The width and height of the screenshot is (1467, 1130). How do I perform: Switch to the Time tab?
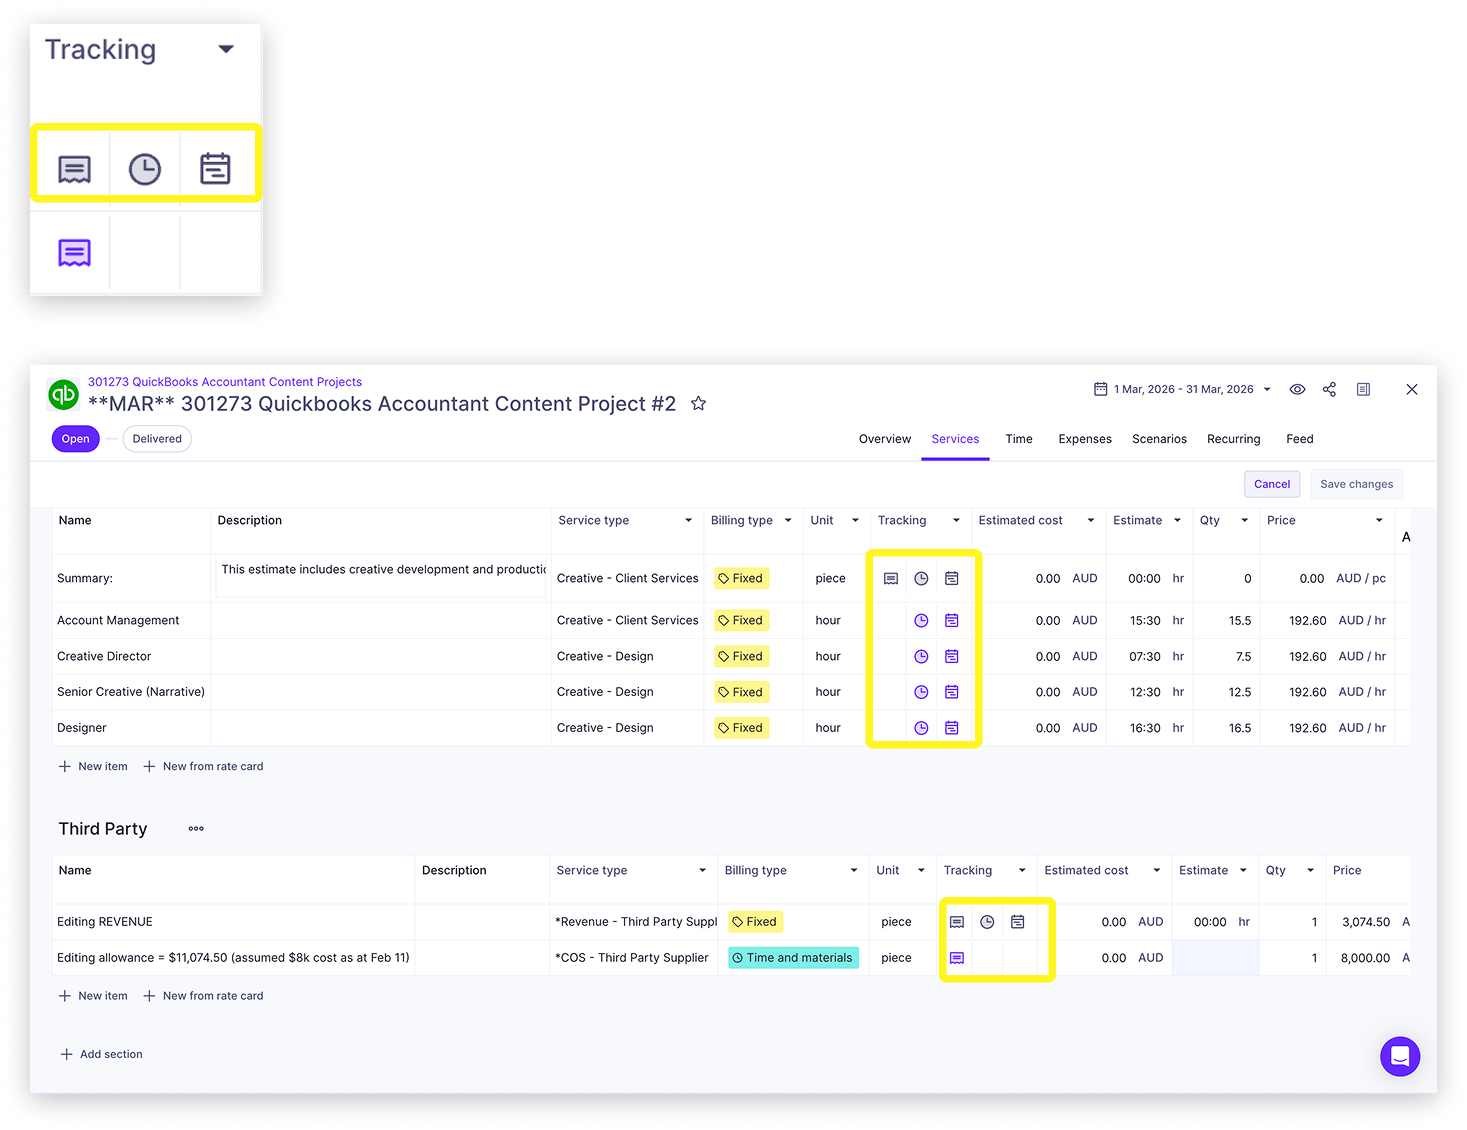(1019, 439)
